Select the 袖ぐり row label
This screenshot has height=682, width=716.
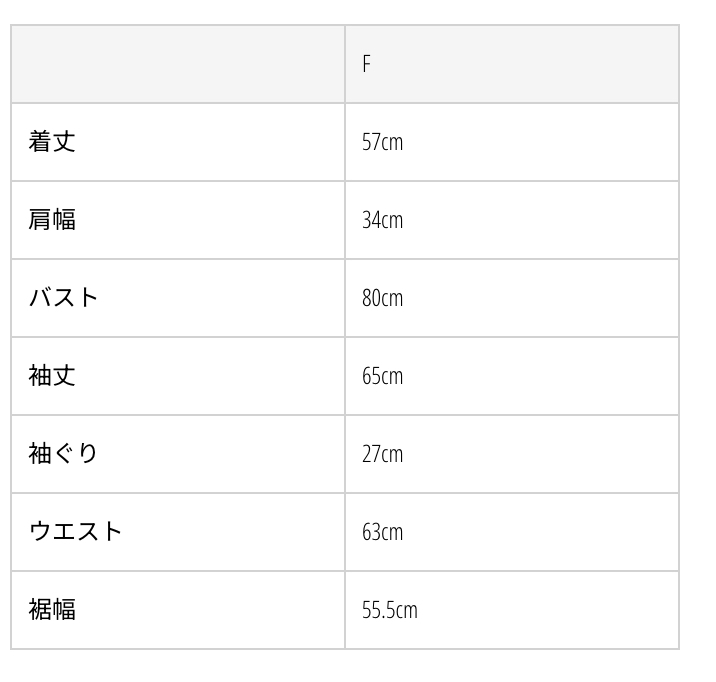pos(64,454)
